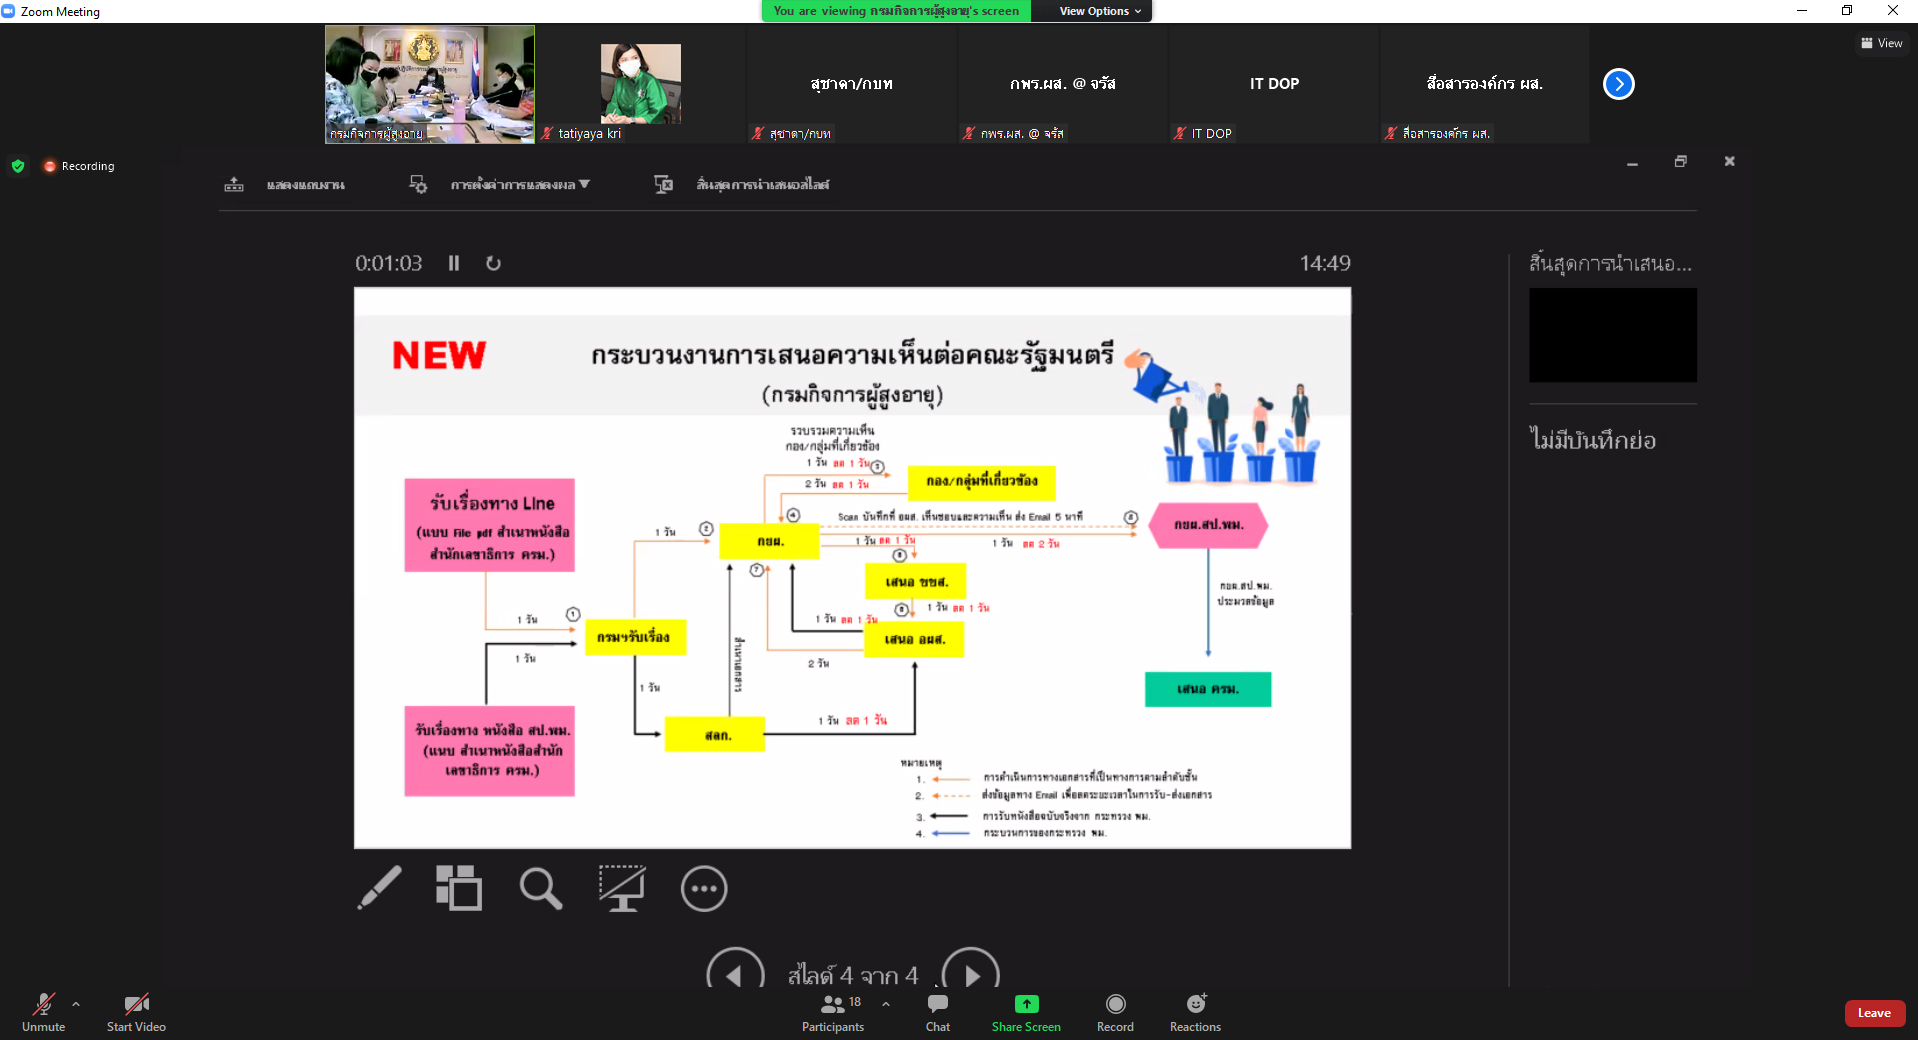This screenshot has width=1918, height=1040.
Task: Click the 0:01:03 elapsed time
Action: tap(389, 263)
